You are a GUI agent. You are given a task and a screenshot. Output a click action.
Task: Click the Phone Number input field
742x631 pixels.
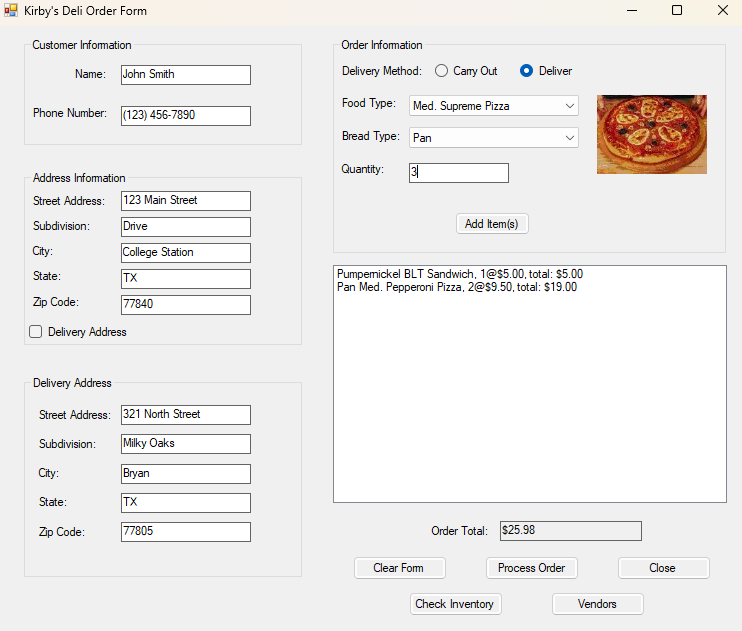[x=186, y=116]
